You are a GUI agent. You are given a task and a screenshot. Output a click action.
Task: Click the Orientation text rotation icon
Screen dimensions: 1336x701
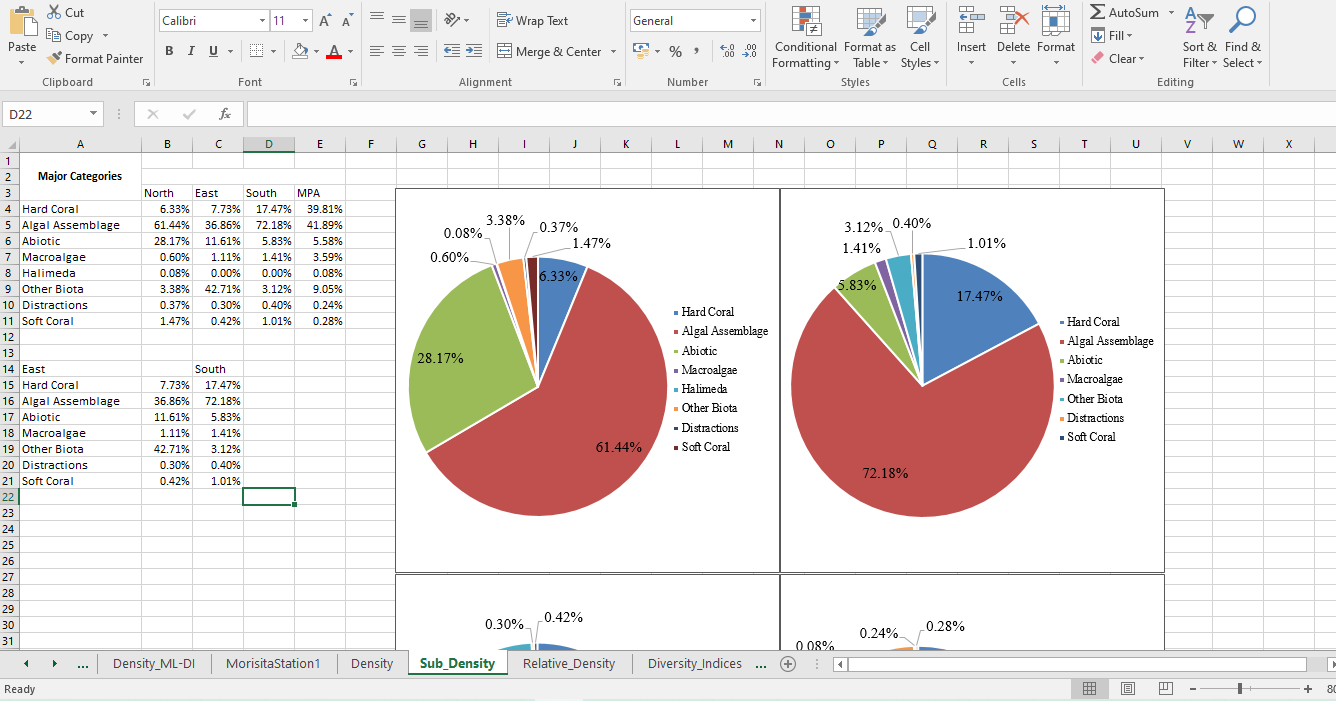[451, 19]
